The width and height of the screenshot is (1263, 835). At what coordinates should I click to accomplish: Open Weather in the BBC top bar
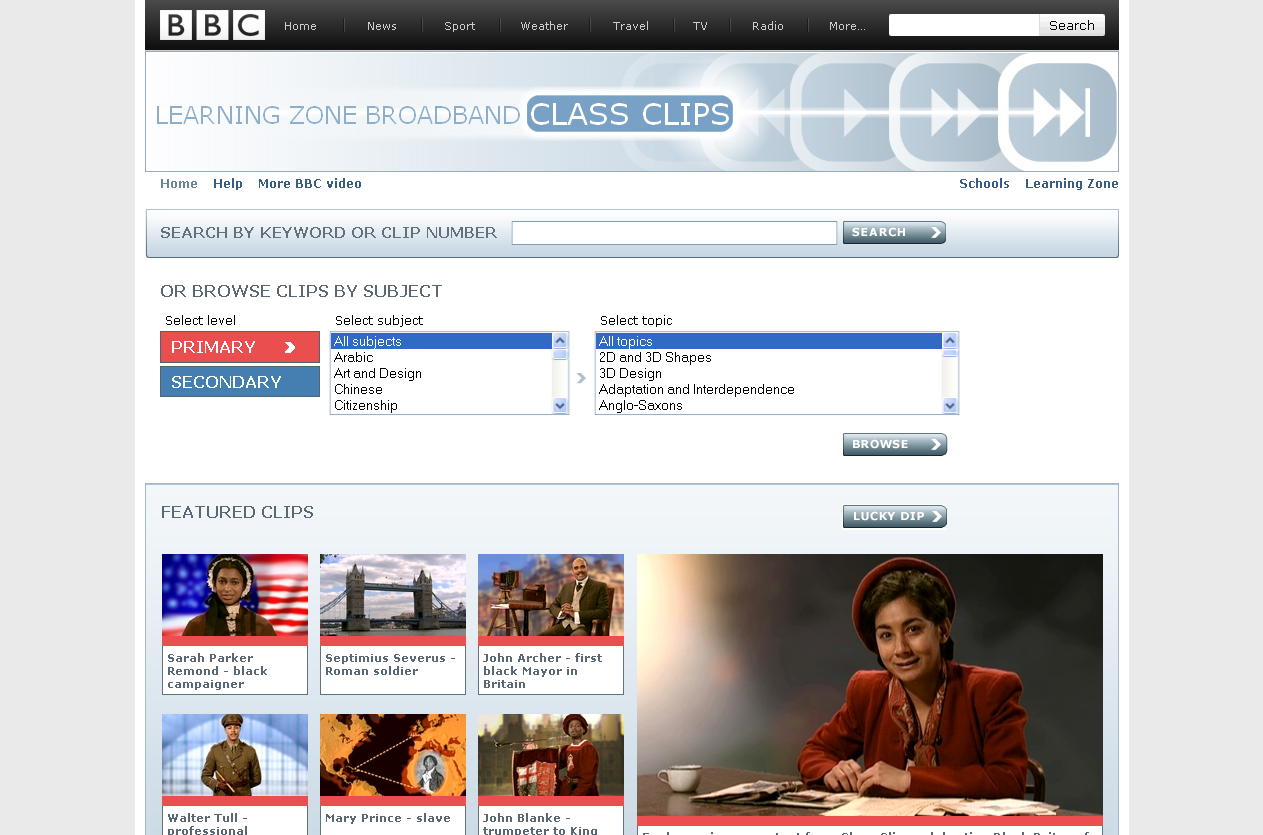pos(544,26)
